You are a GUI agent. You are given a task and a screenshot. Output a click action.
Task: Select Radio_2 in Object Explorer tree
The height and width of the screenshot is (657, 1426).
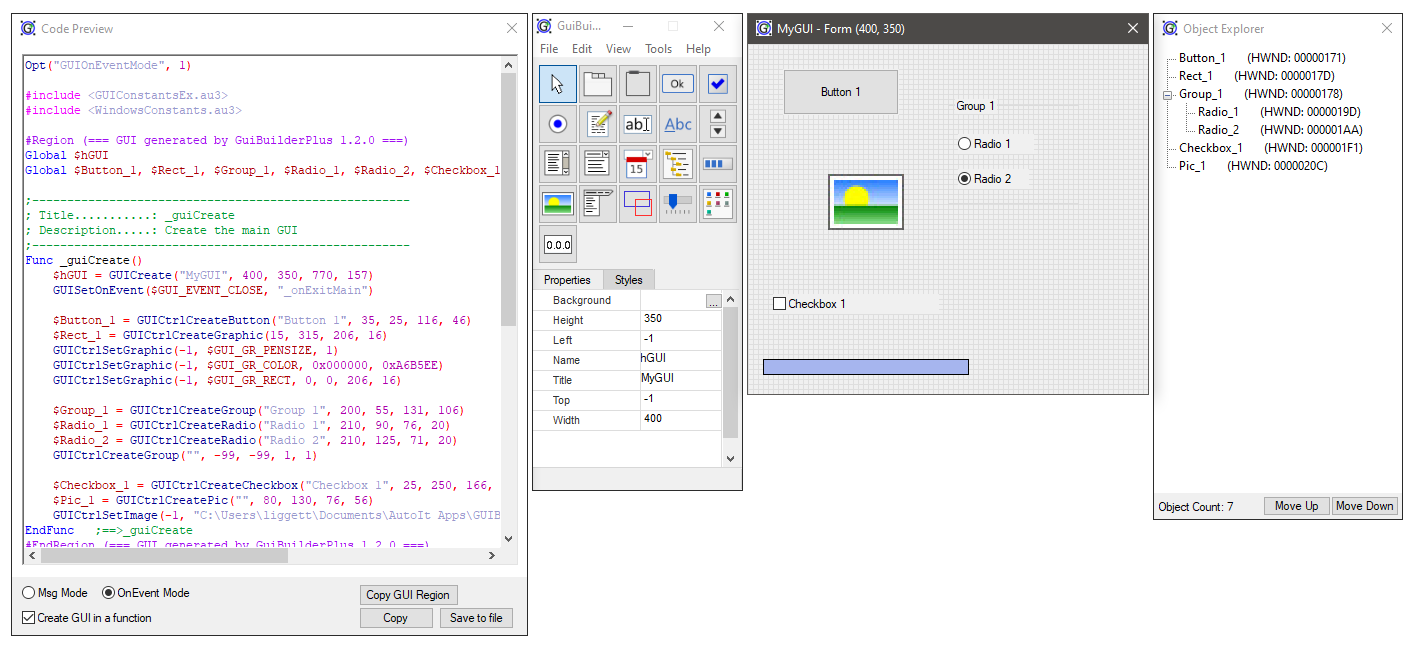click(x=1218, y=130)
